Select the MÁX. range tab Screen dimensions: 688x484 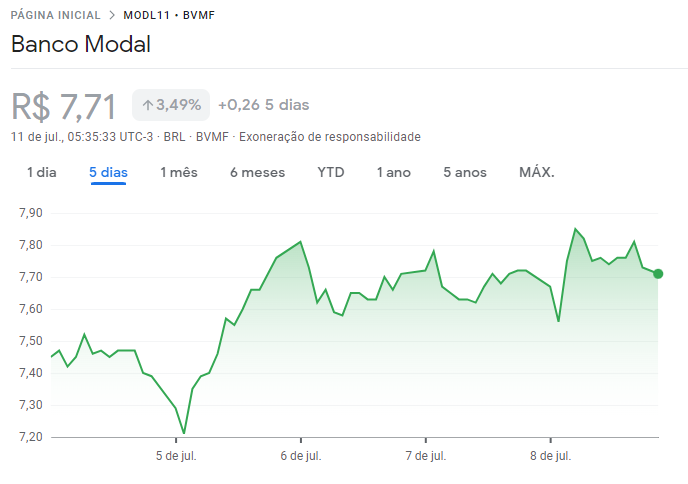click(537, 172)
